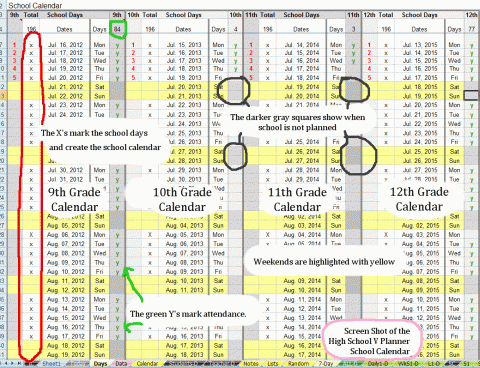Select the Sheet1 tab
Image resolution: width=480 pixels, height=368 pixels.
point(51,364)
